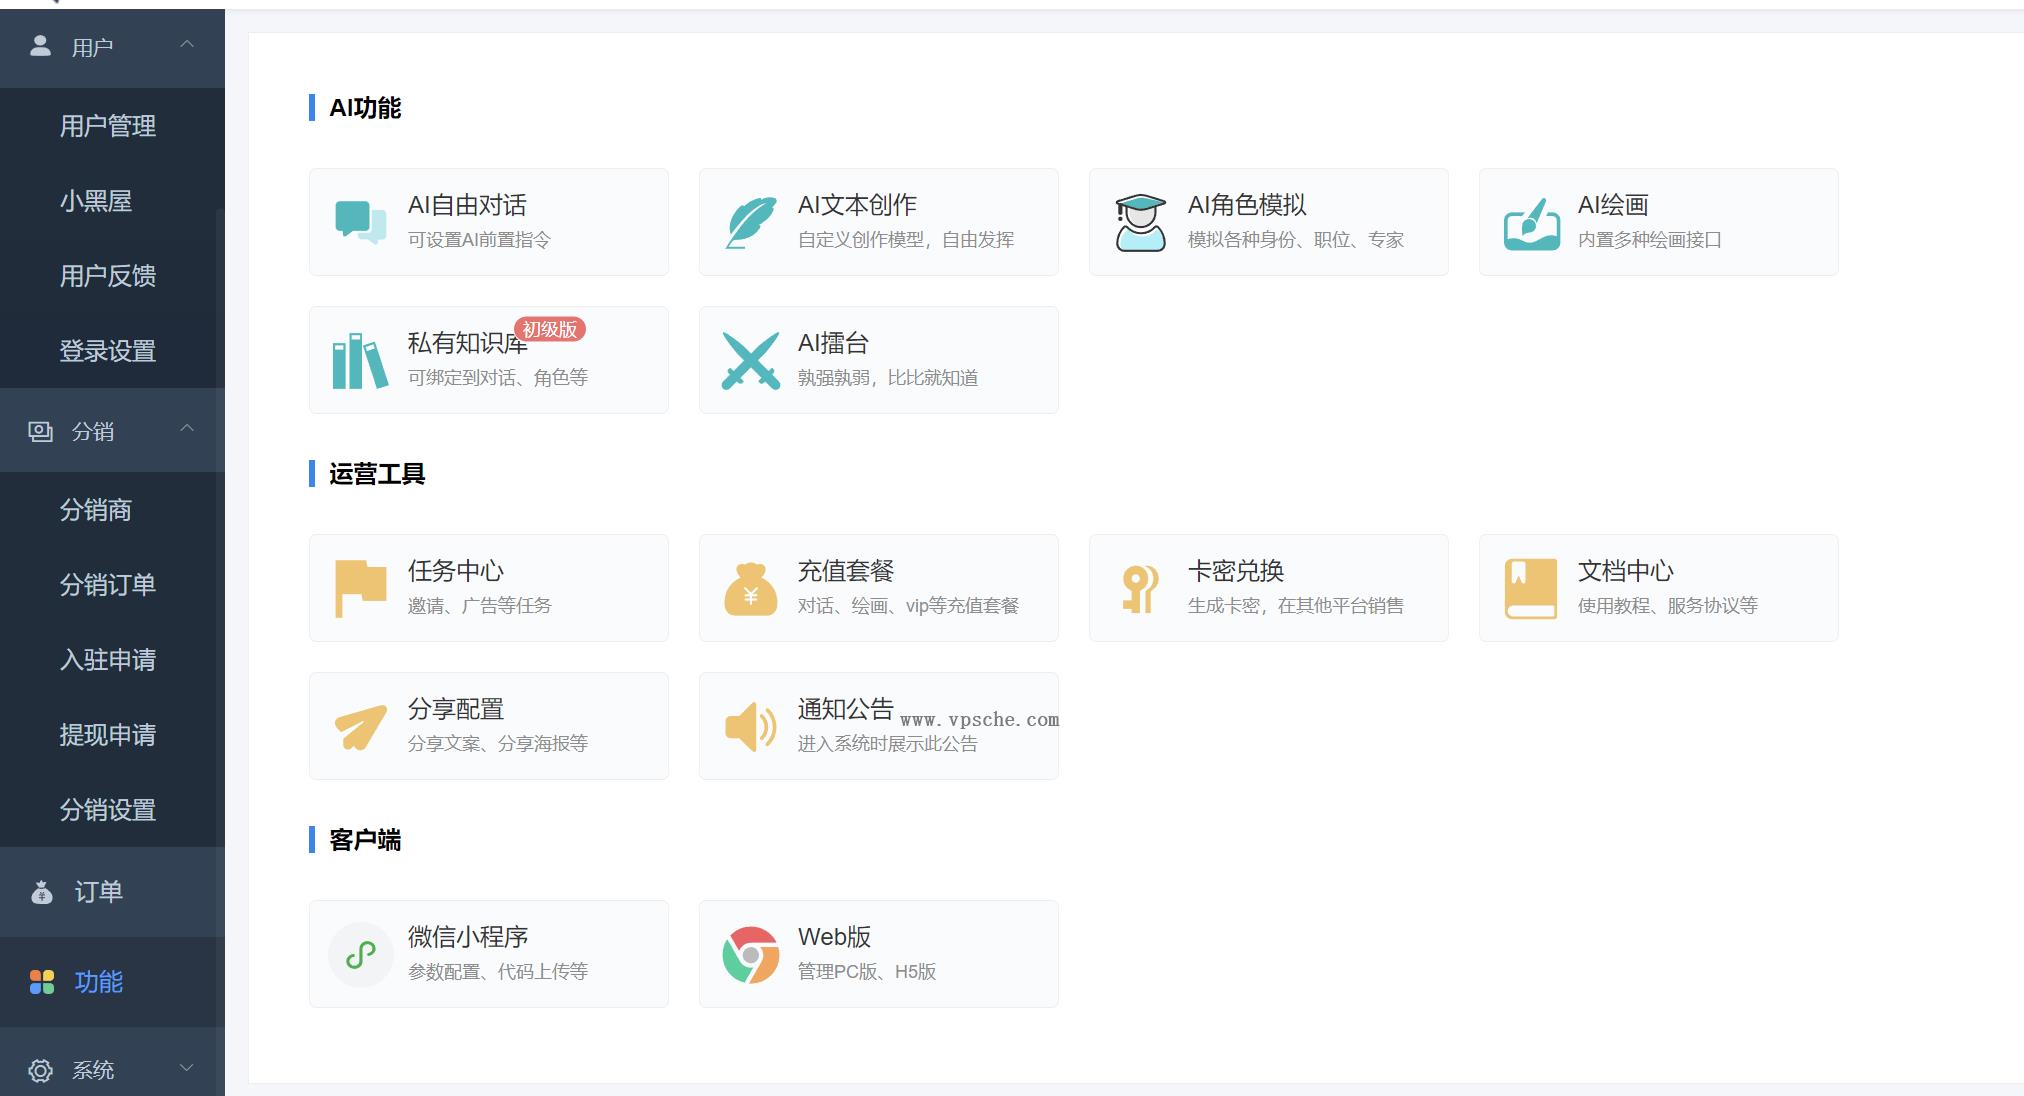The width and height of the screenshot is (2024, 1096).
Task: Click text 生成卡密，在其他平台销售
Action: (1296, 606)
